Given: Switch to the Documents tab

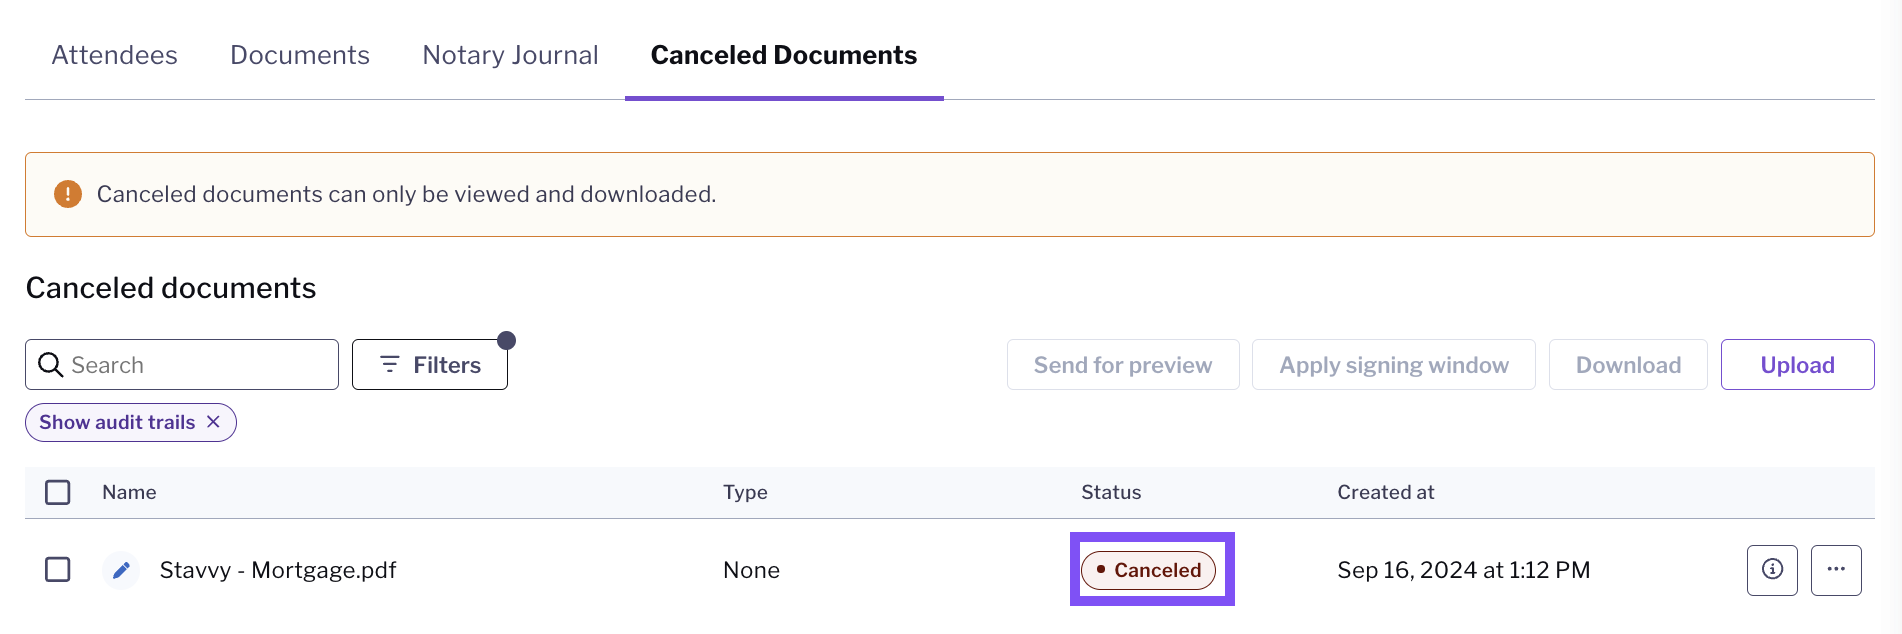Looking at the screenshot, I should (x=300, y=55).
